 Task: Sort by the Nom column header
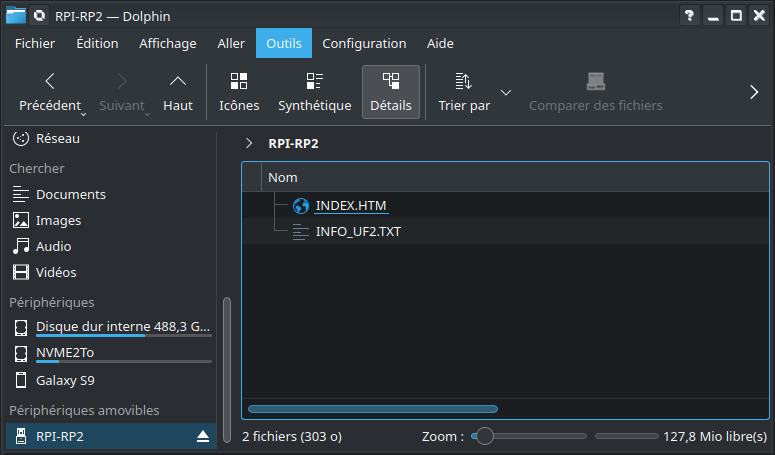[283, 177]
